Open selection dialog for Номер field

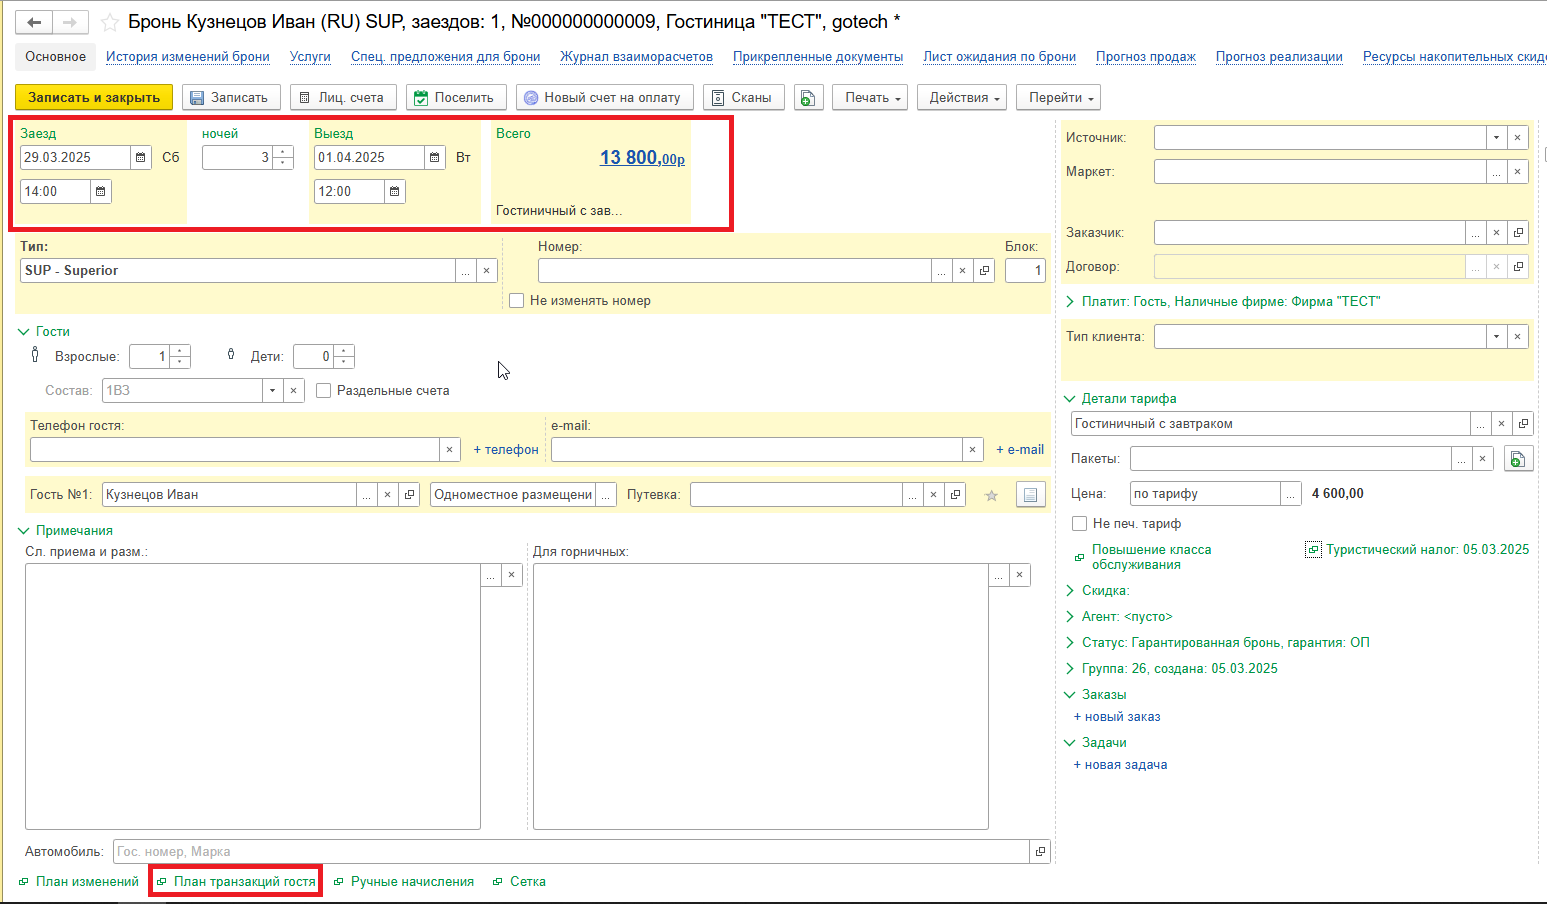click(942, 270)
